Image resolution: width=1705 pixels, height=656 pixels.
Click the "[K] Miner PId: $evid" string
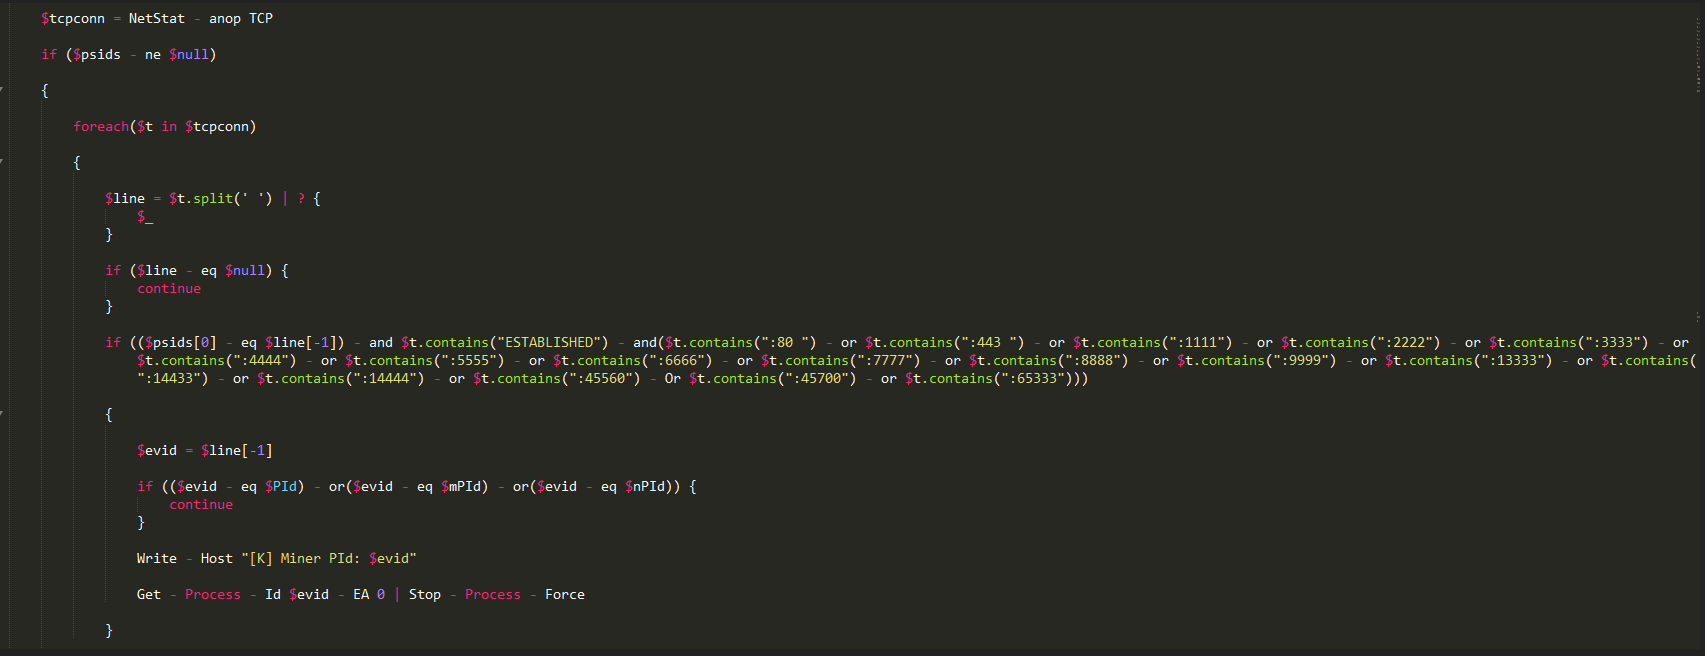pos(328,558)
